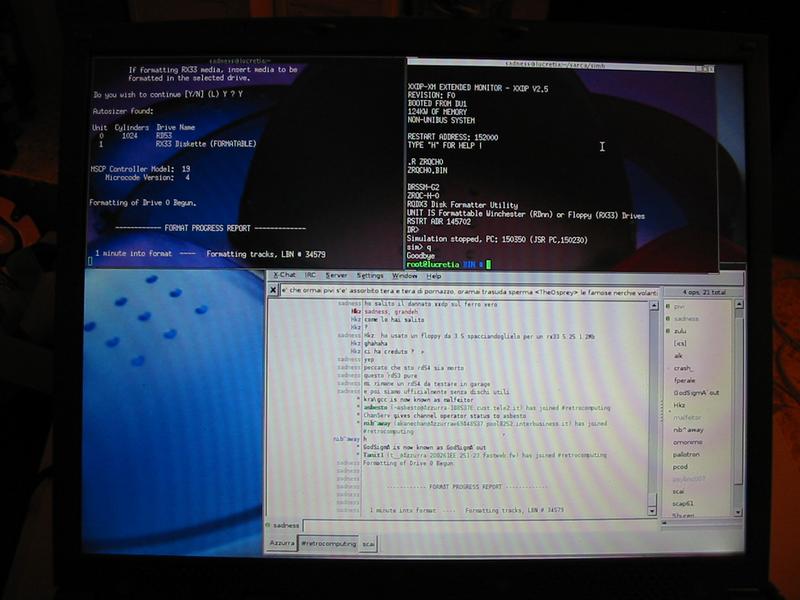This screenshot has width=800, height=600.
Task: Click 'Simulation stopped' line in right terminal
Action: 497,239
